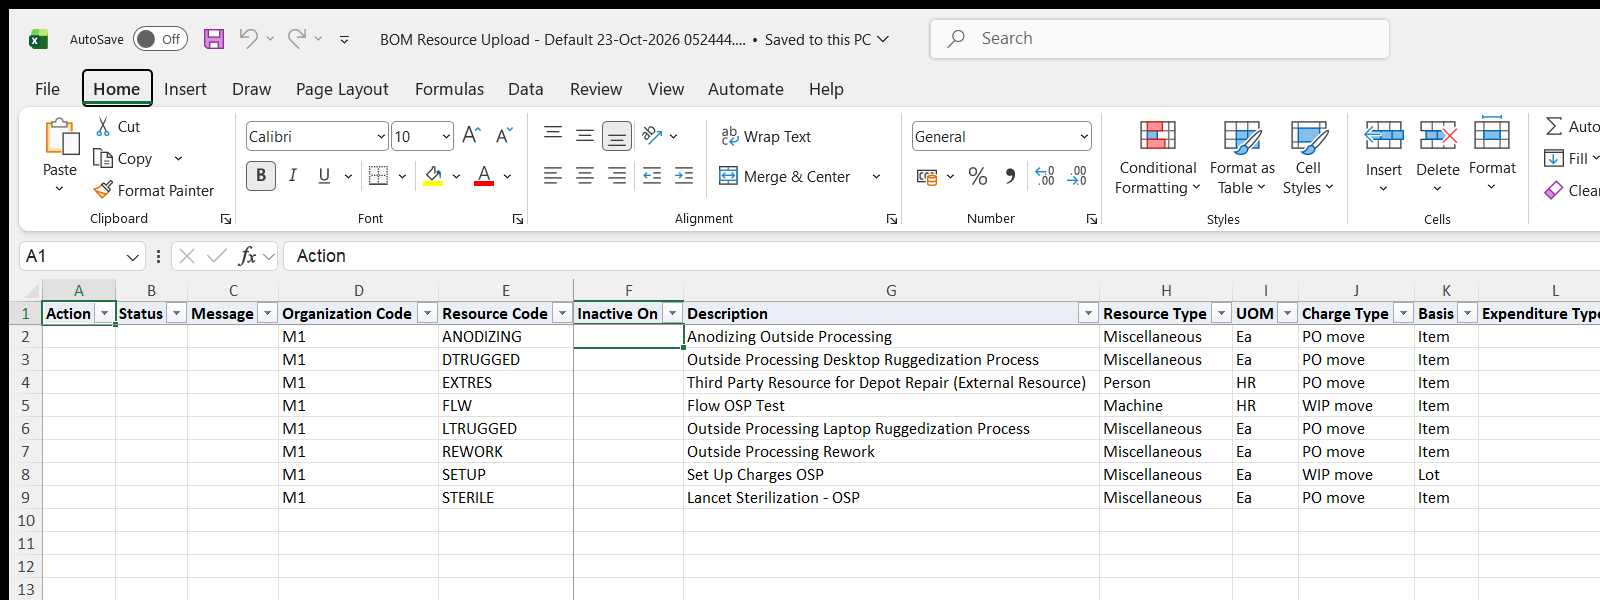Screen dimensions: 1600x600
Task: Click the Copy icon
Action: coord(103,158)
